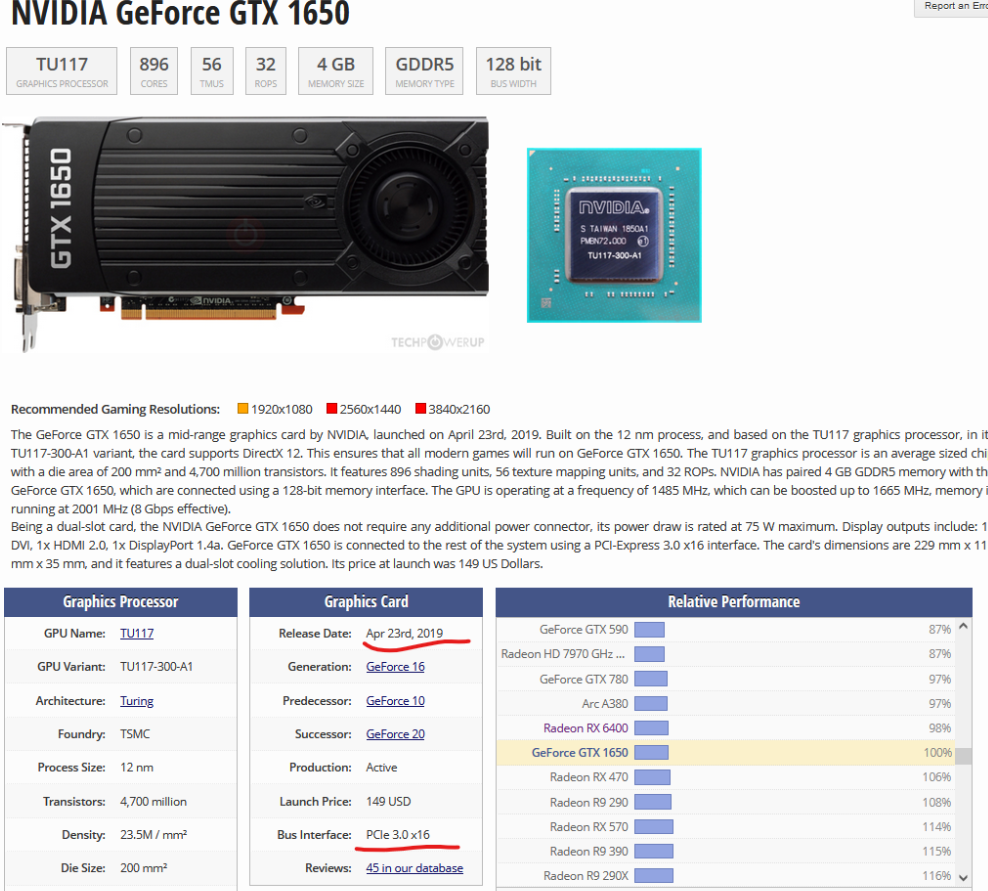Click the TU117 GPU chip image
This screenshot has width=988, height=891.
(614, 235)
